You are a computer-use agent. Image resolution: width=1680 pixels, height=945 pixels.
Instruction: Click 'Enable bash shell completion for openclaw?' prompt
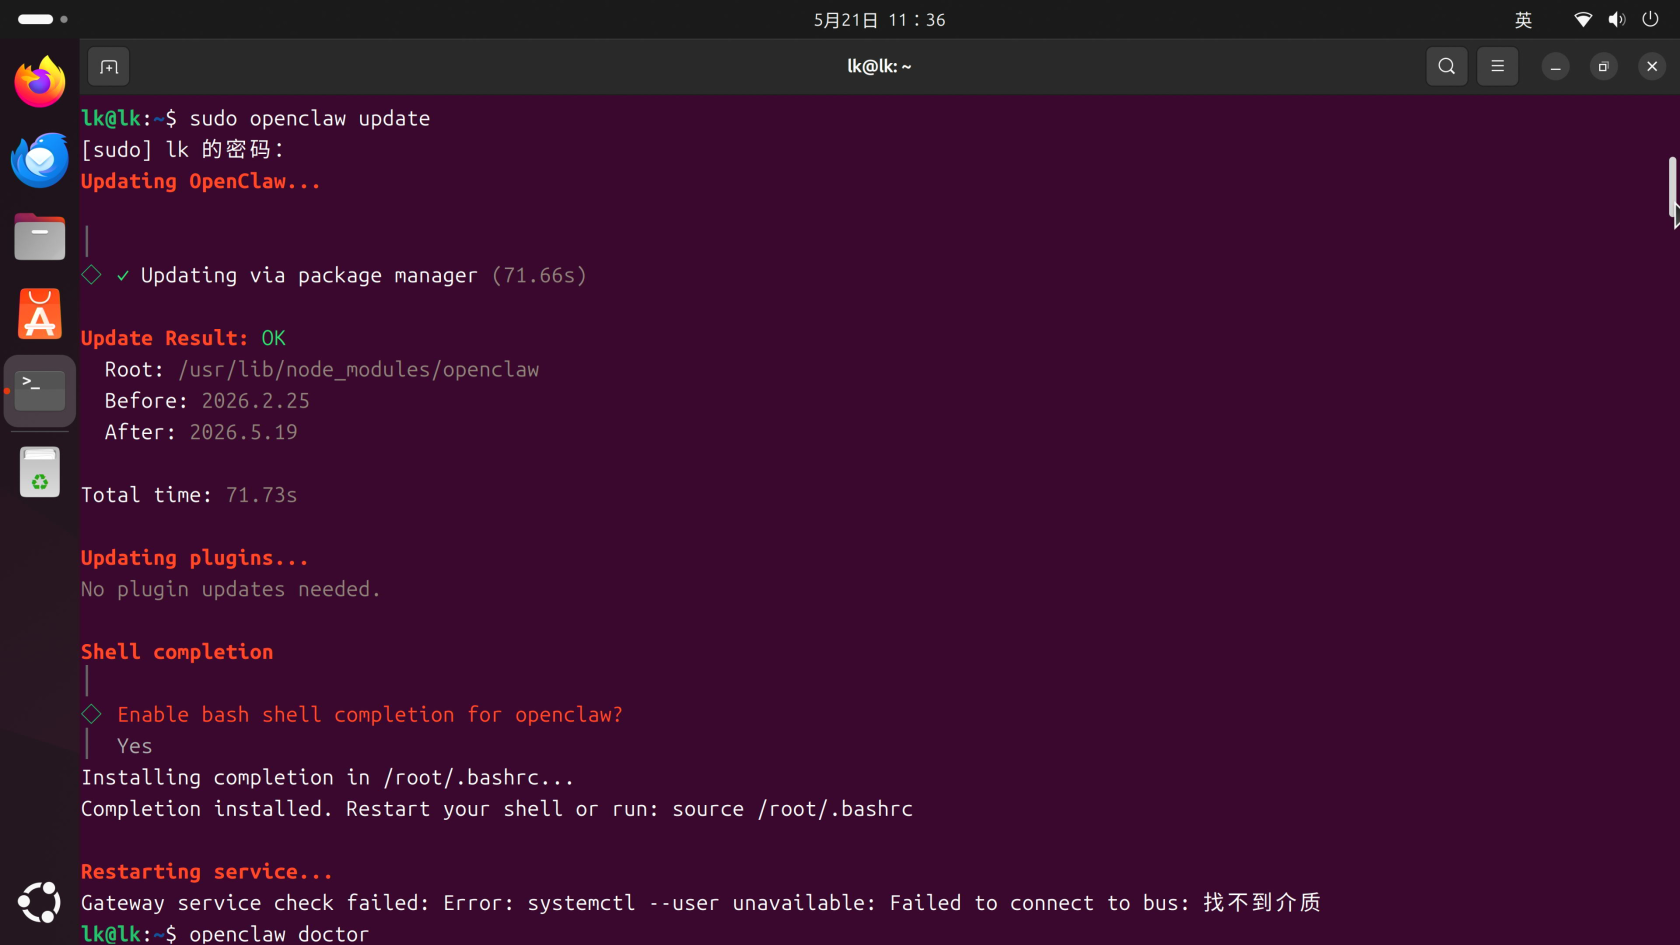(x=370, y=715)
